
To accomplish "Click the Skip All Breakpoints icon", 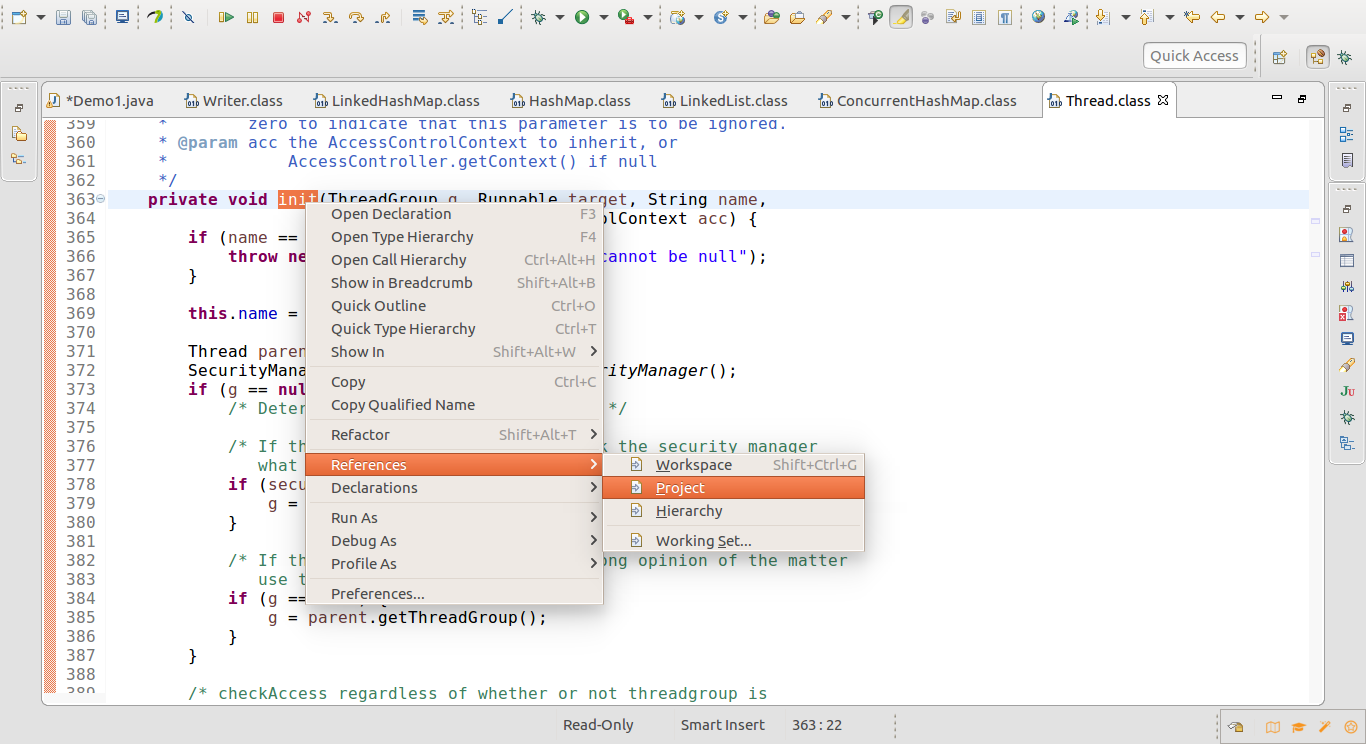I will (x=188, y=17).
